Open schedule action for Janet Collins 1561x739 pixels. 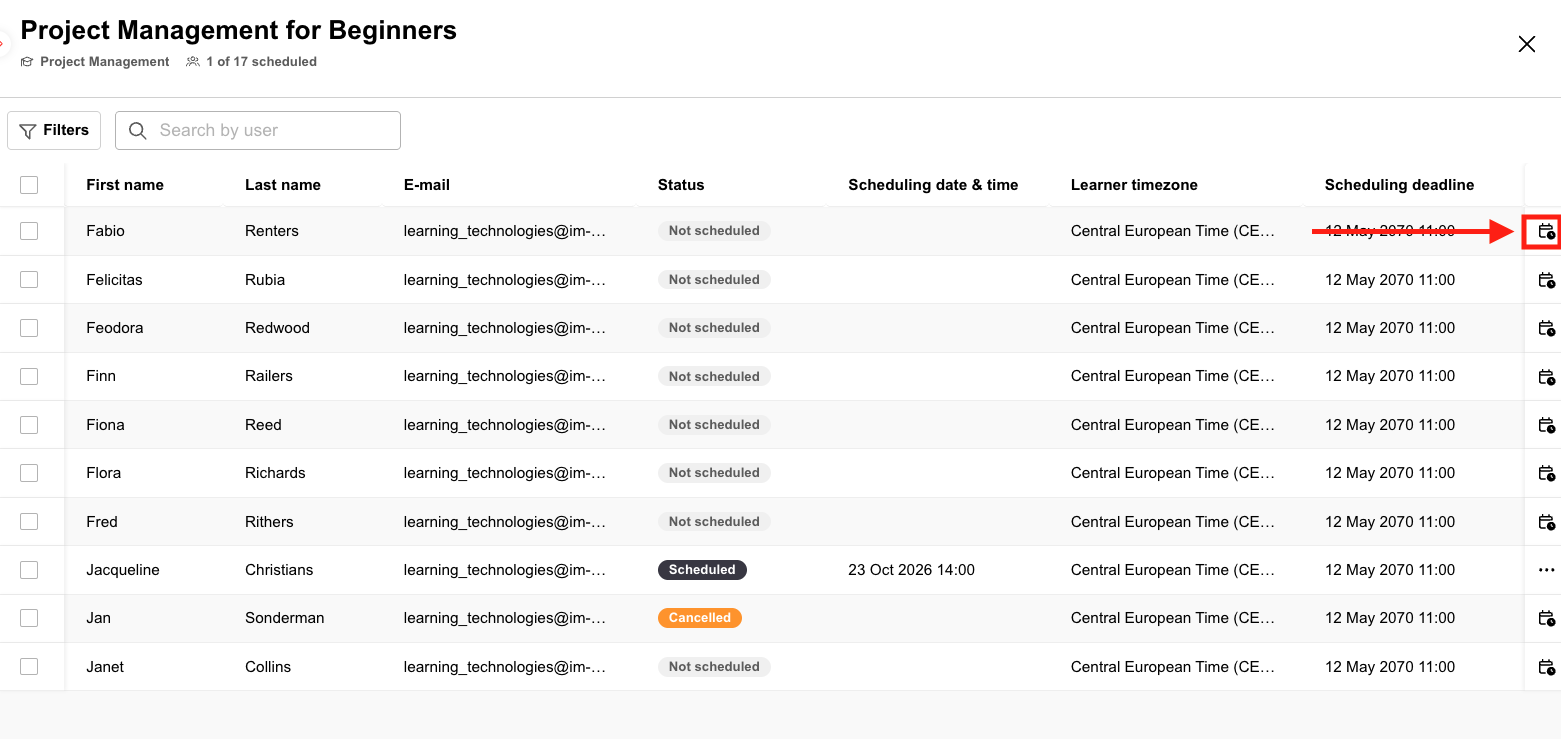tap(1546, 667)
